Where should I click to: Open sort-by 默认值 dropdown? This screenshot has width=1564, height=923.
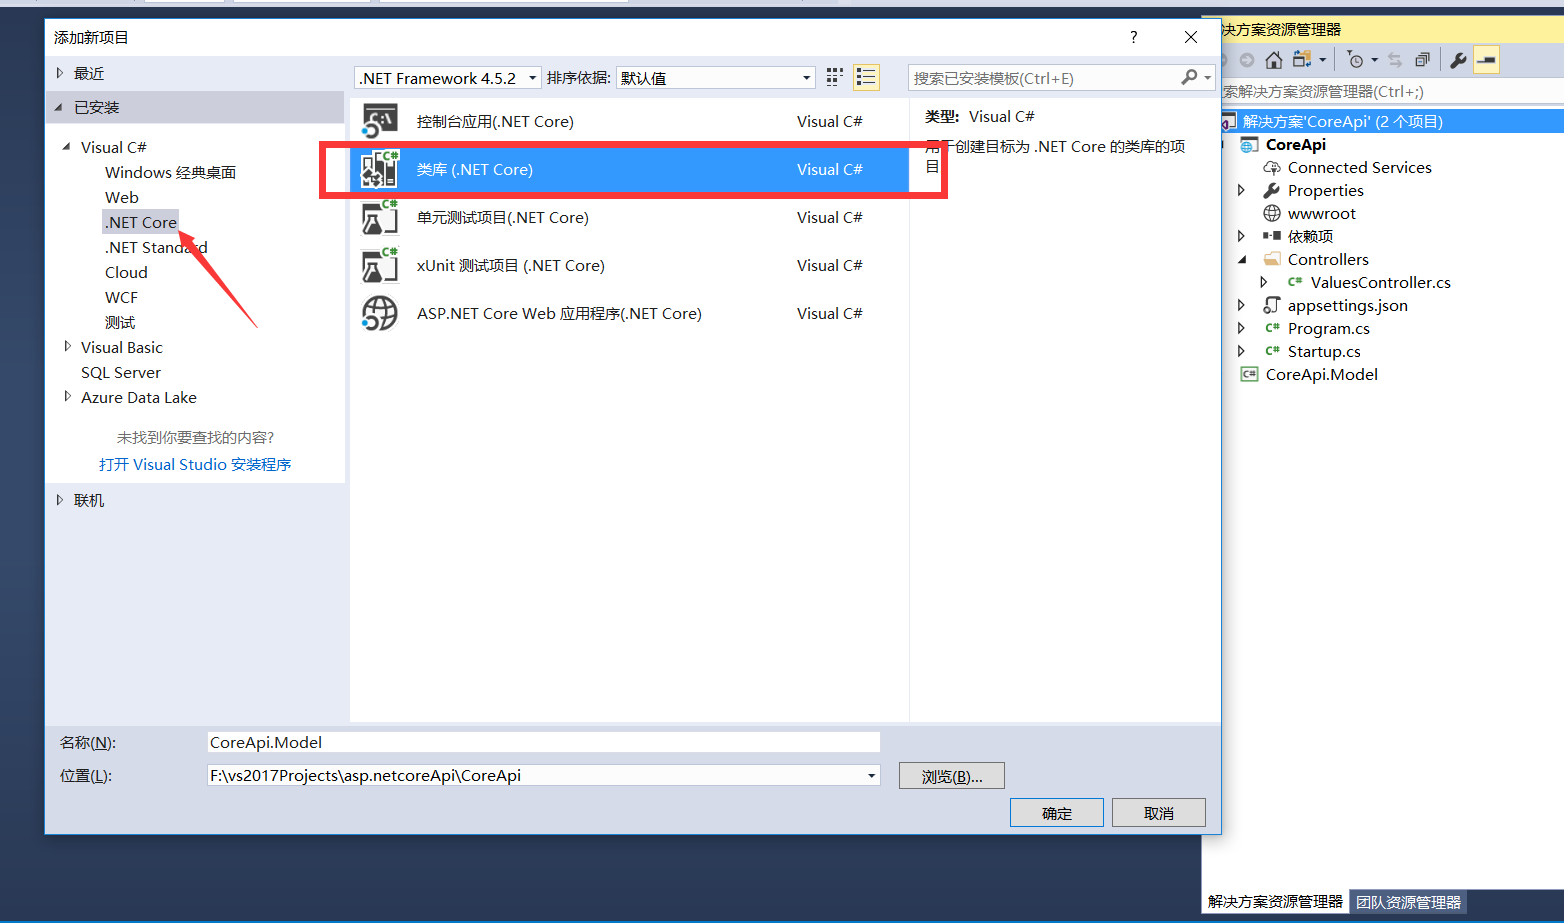click(x=807, y=78)
